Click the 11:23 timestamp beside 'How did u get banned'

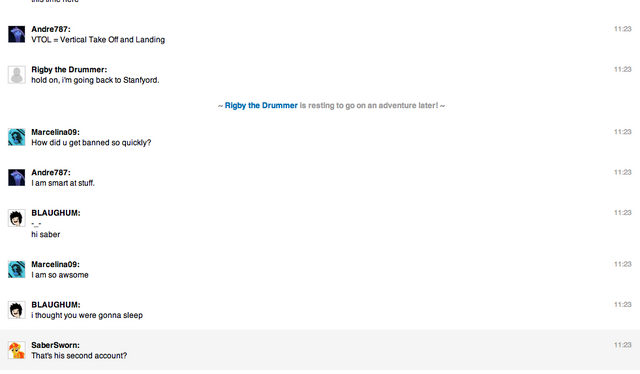tap(623, 132)
